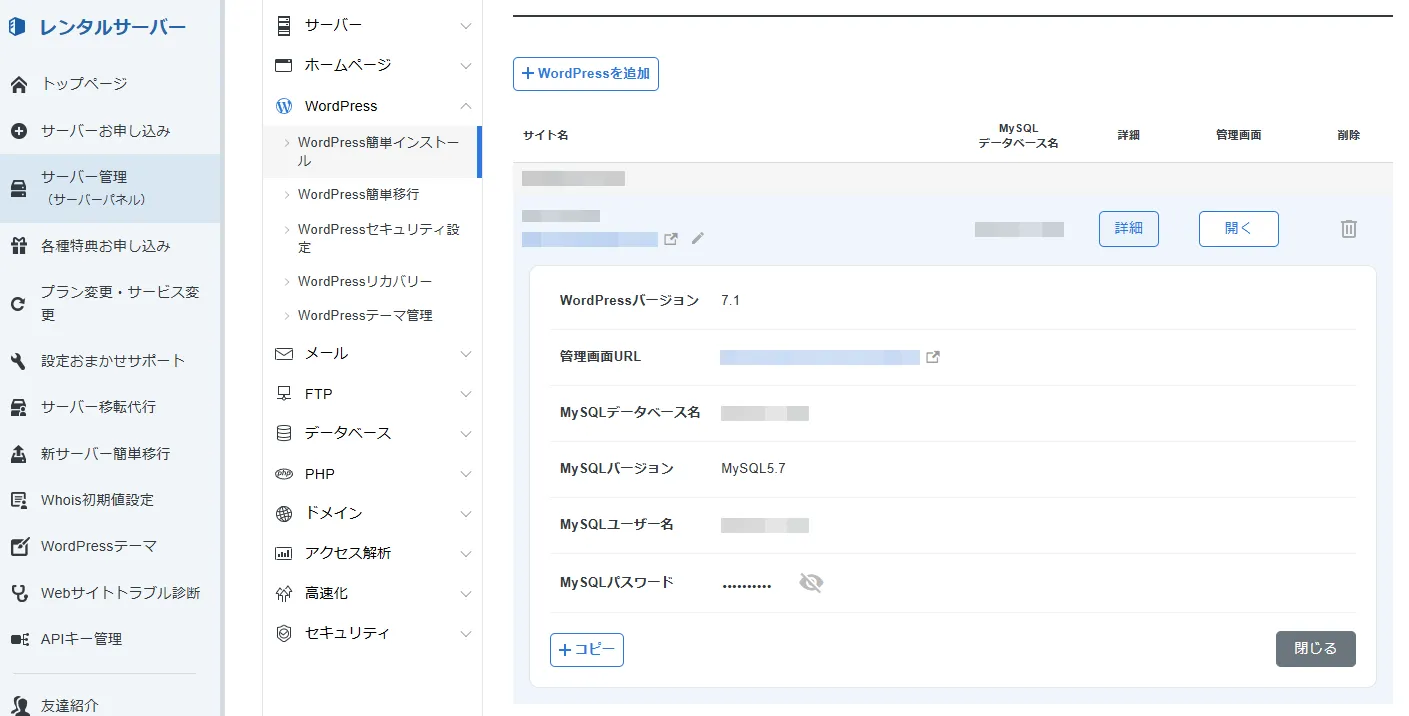Click the 開く admin screen button

coord(1239,229)
